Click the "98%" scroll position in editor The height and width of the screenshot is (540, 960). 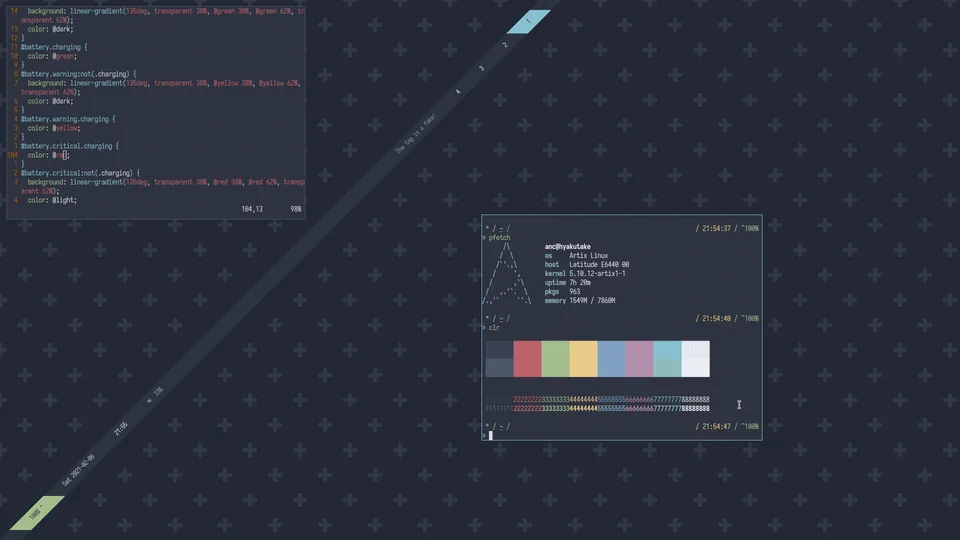(296, 209)
